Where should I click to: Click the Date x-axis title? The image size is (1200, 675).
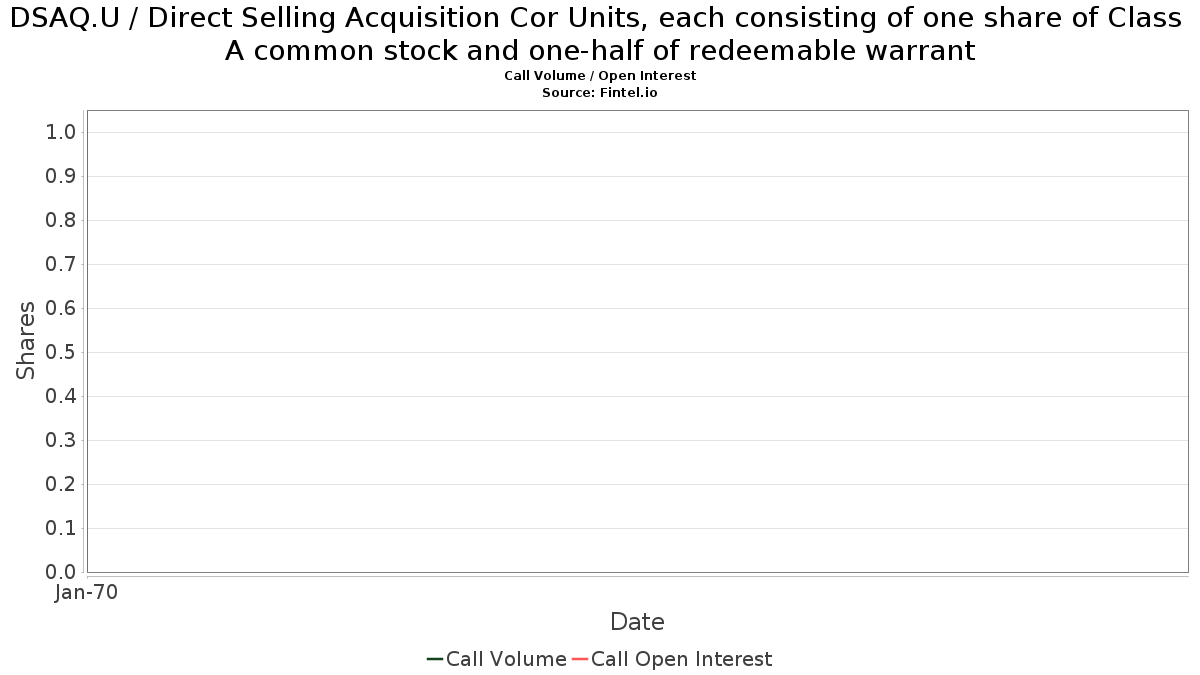[637, 622]
